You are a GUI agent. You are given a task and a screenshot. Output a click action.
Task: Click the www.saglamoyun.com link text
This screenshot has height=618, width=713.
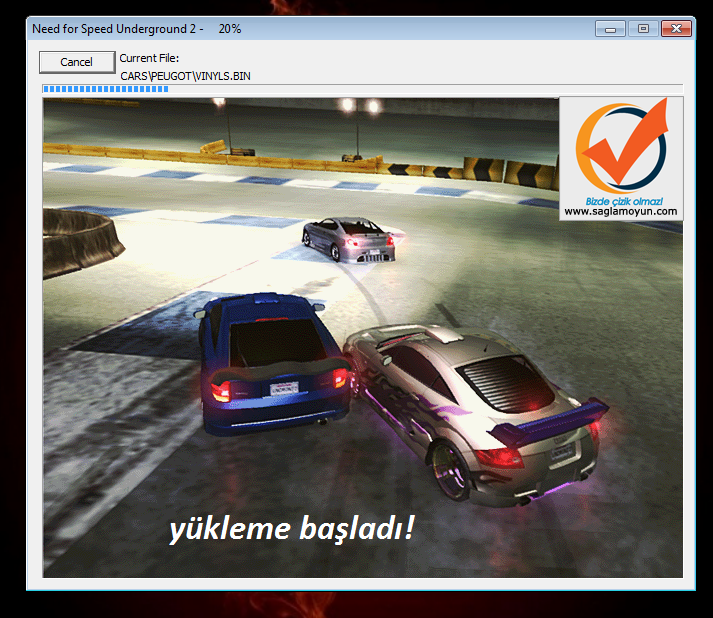pos(621,211)
